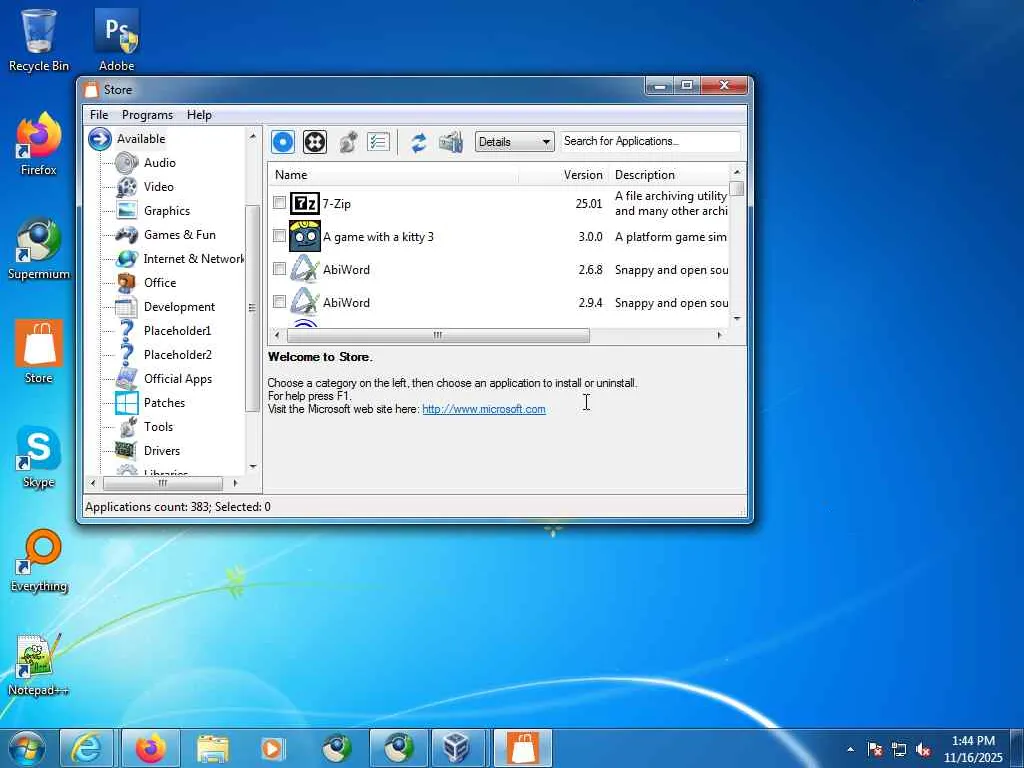Click the Update Database toolbar icon

click(x=451, y=142)
